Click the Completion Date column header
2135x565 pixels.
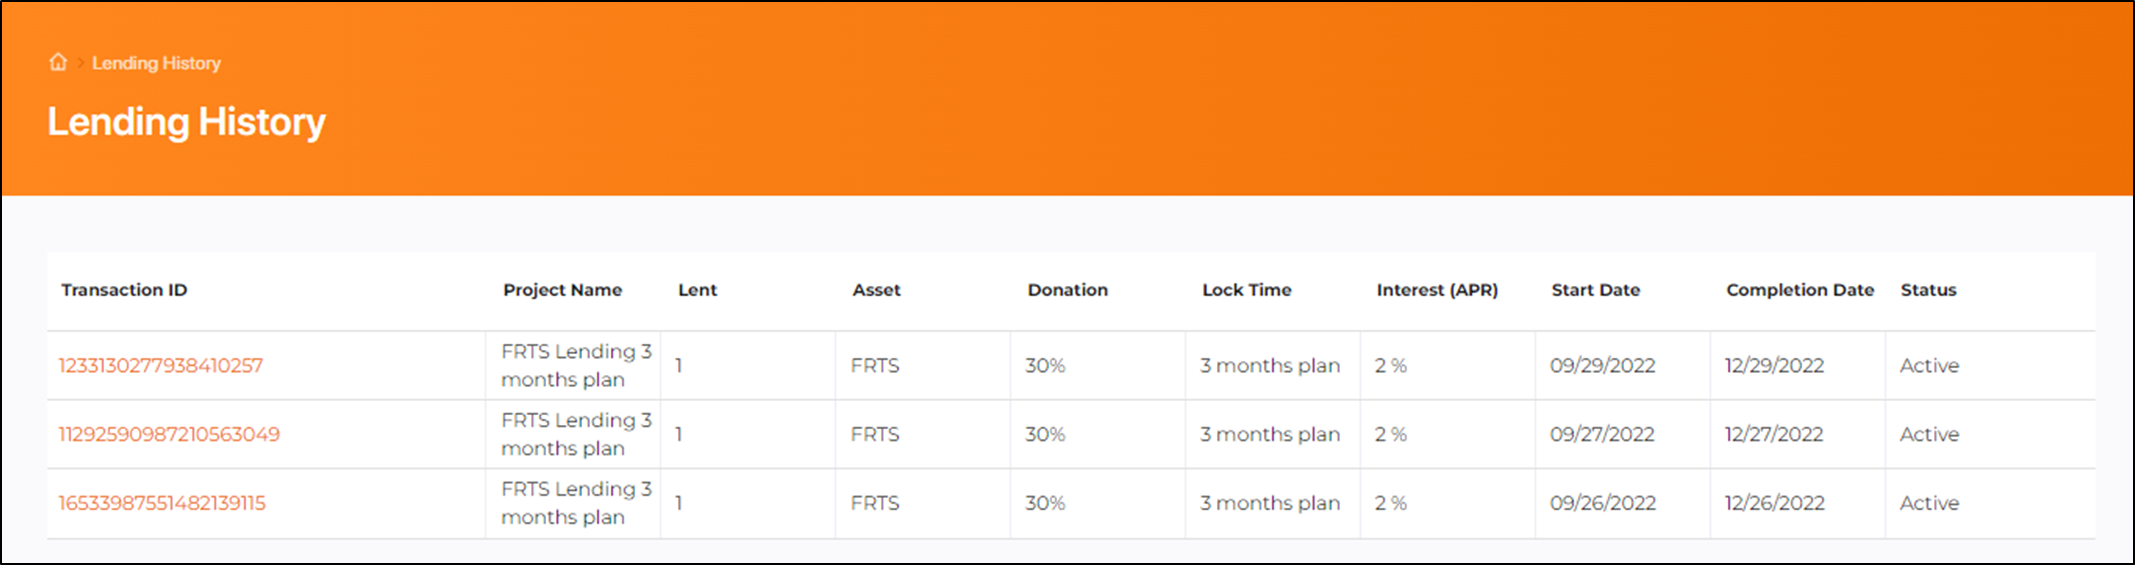pos(1799,290)
